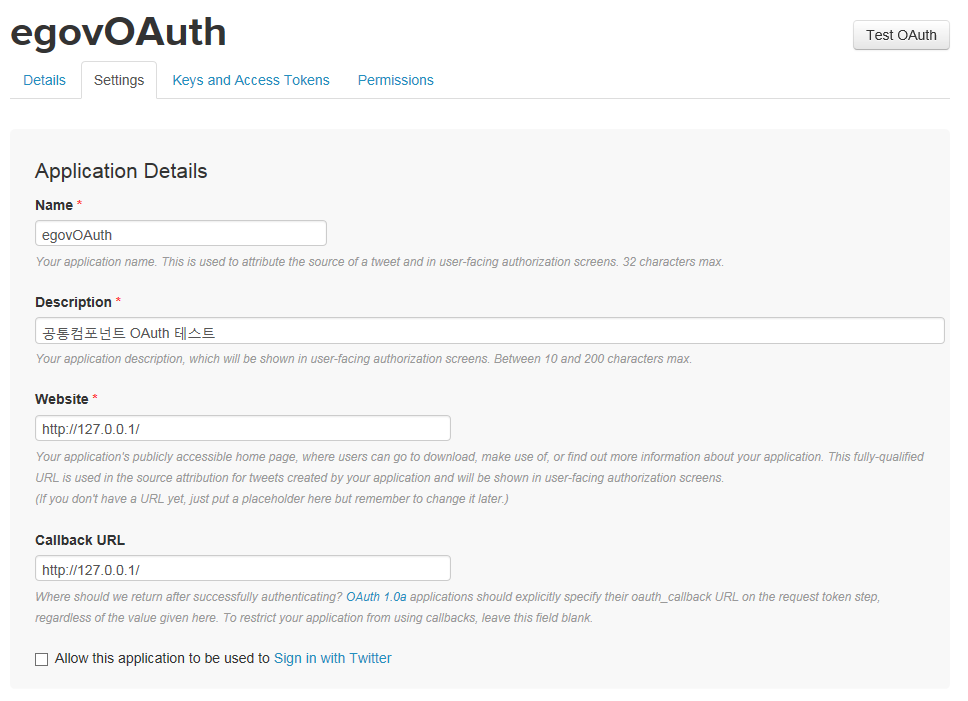Click the bold Description field label
This screenshot has height=701, width=968.
click(x=73, y=302)
